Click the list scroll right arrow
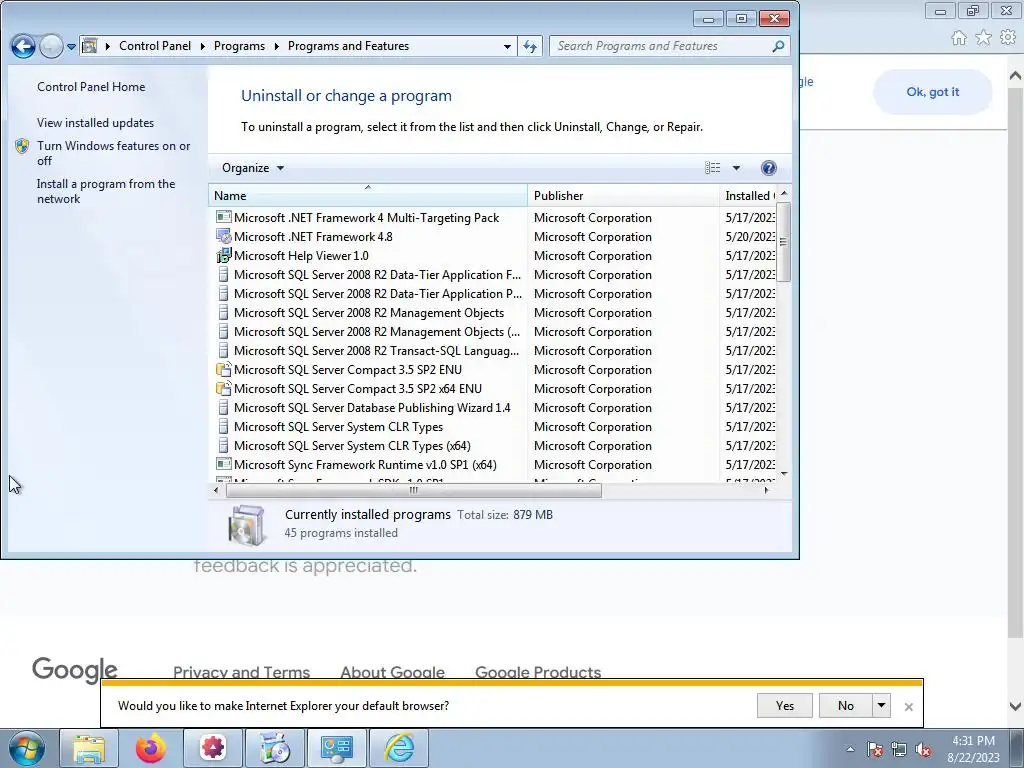Viewport: 1024px width, 768px height. [767, 490]
